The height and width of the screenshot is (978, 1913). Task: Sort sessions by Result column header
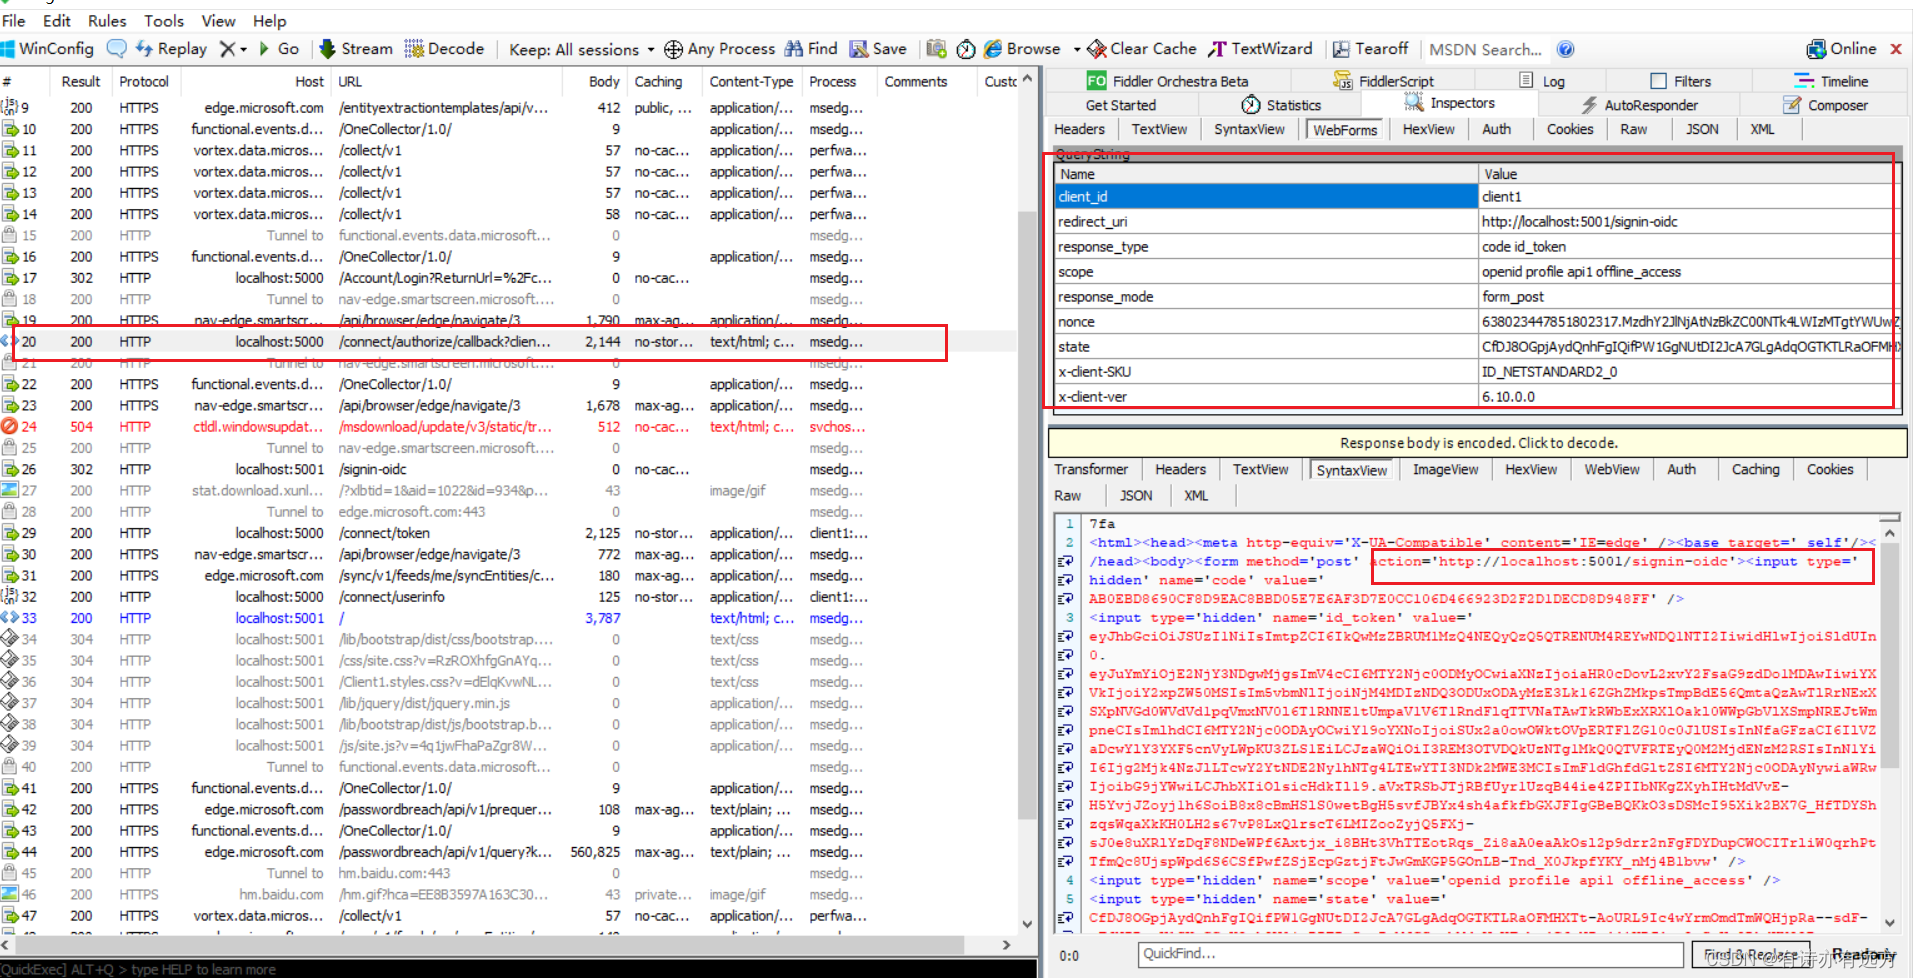[80, 81]
